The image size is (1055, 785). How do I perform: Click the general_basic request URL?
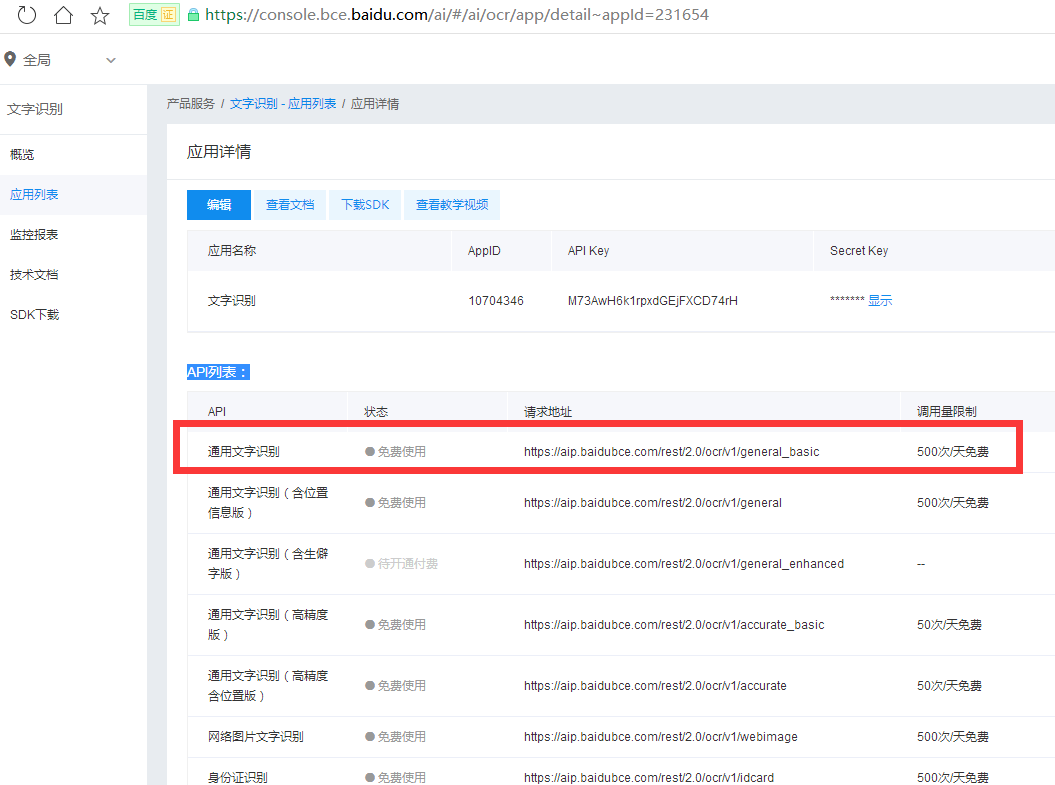tap(671, 452)
